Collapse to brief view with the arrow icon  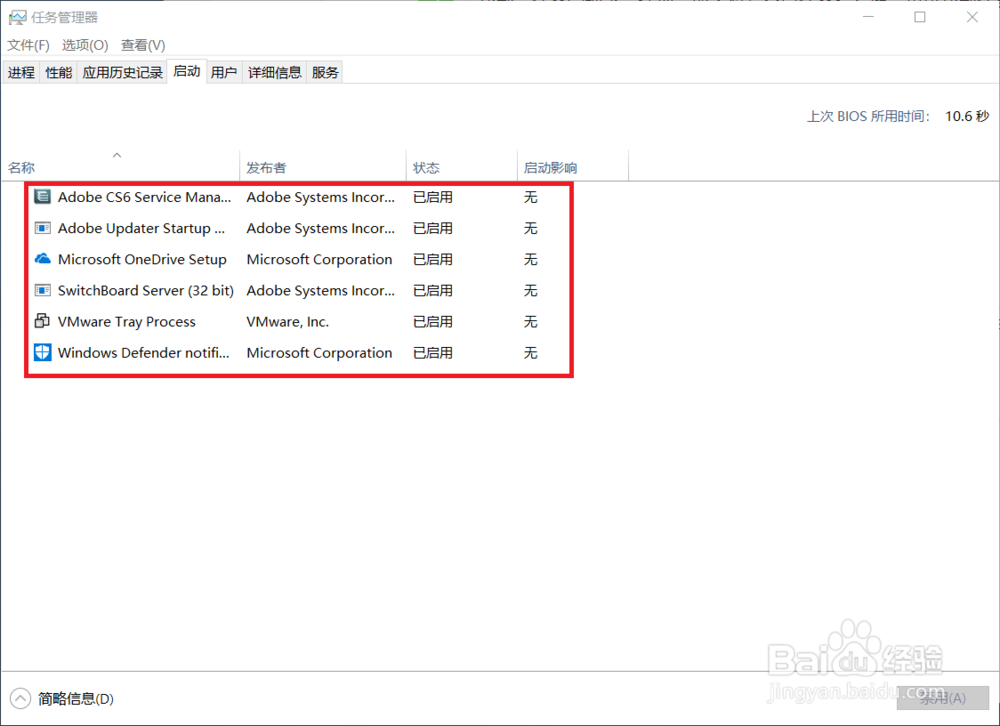tap(20, 699)
